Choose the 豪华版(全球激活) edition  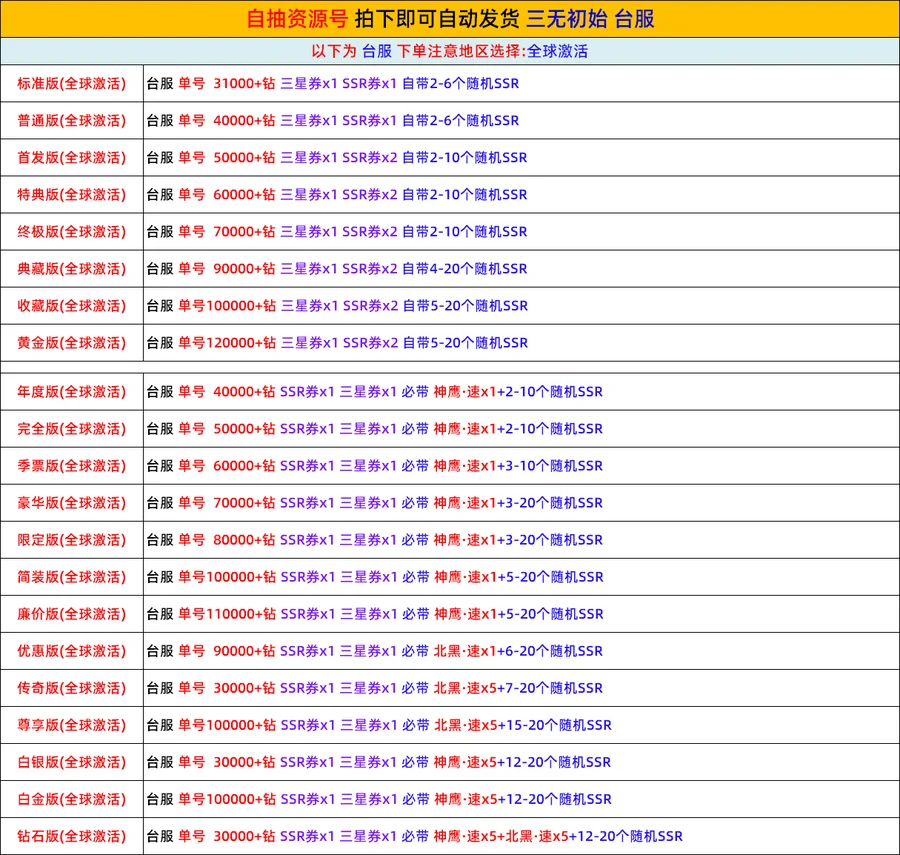[x=72, y=503]
